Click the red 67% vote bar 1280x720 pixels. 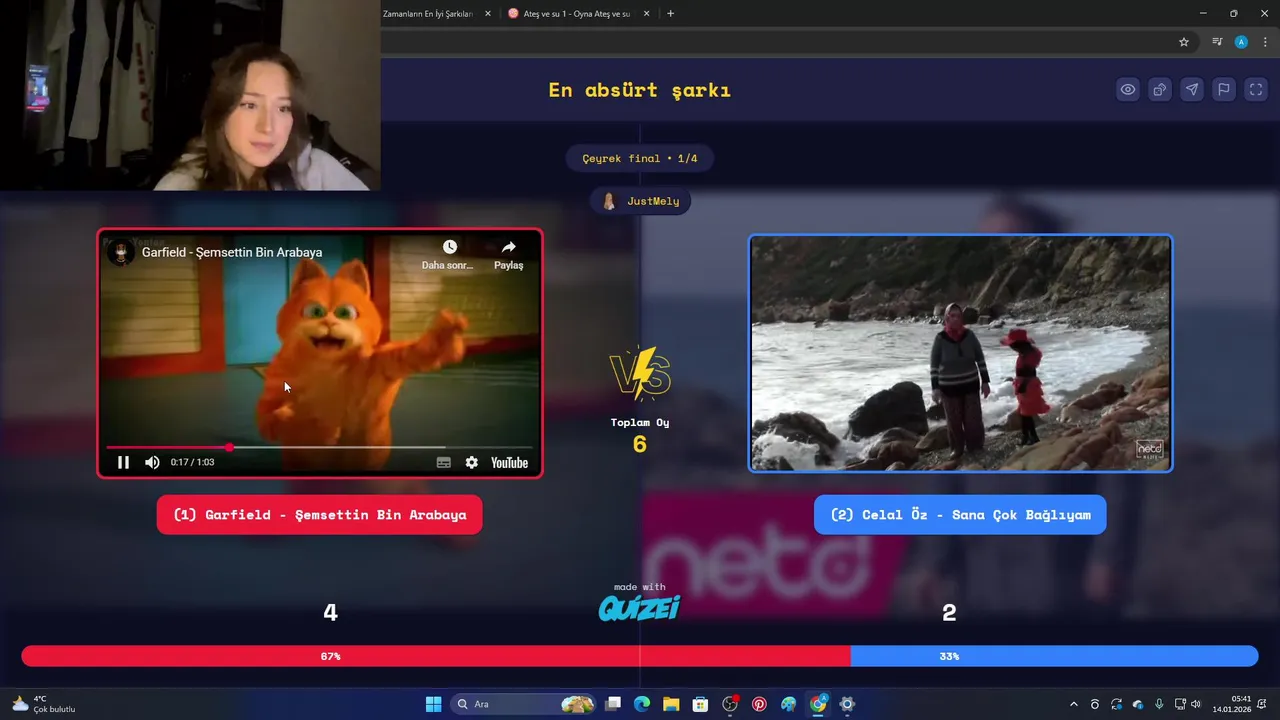point(436,656)
